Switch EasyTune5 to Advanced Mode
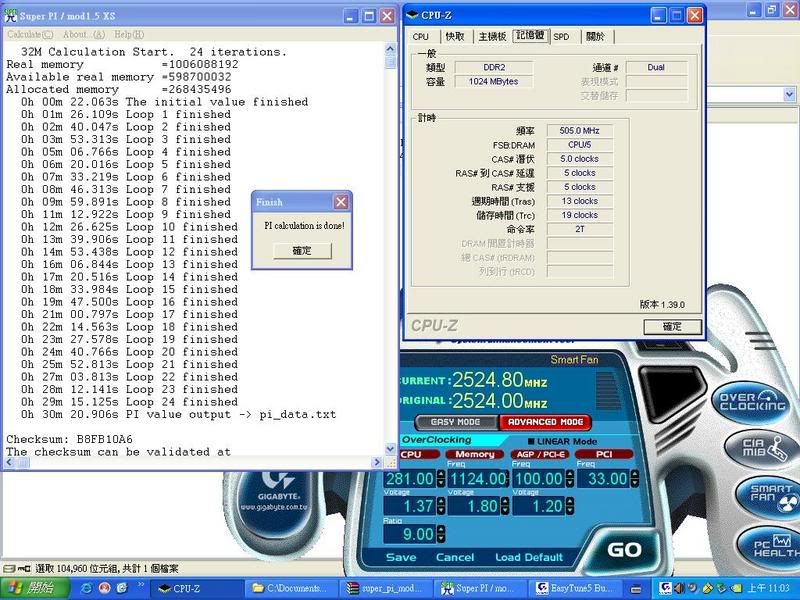This screenshot has height=600, width=800. (x=545, y=422)
